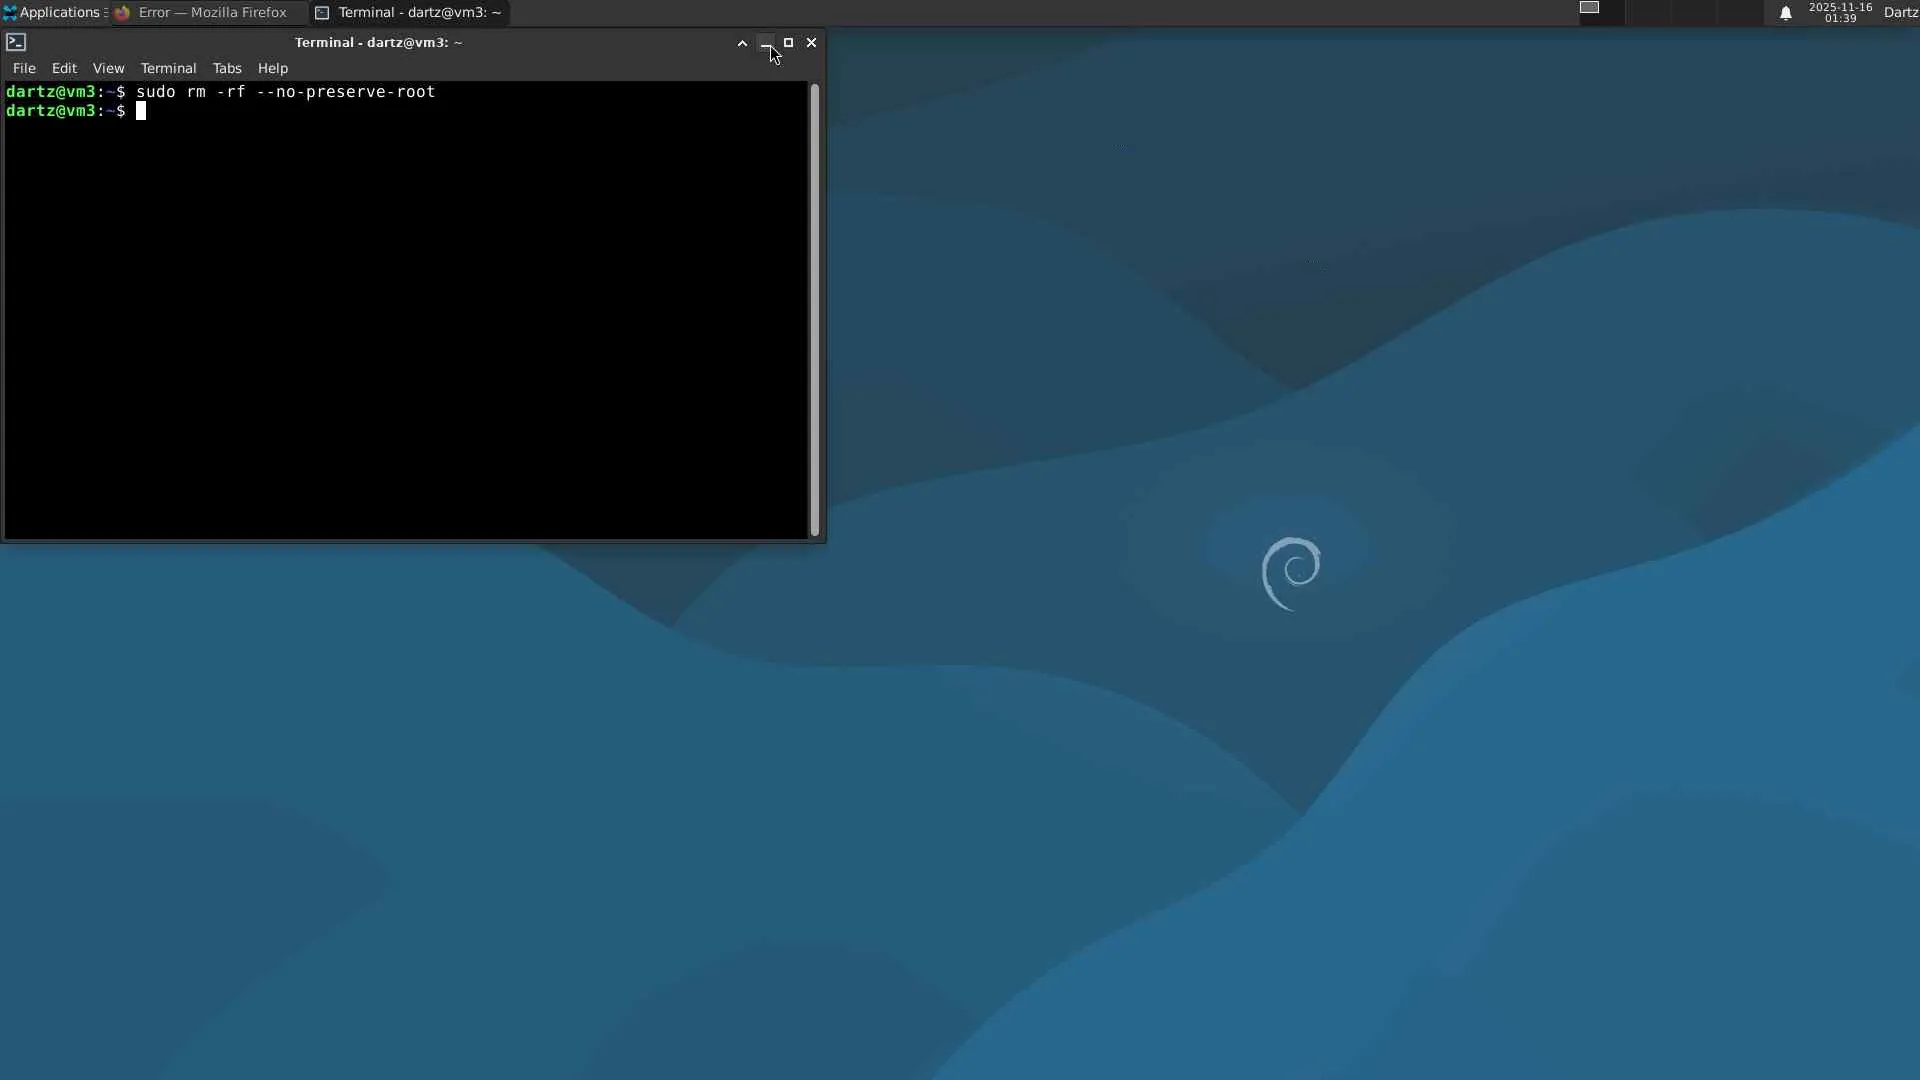This screenshot has width=1920, height=1080.
Task: Roll up window using the caret icon
Action: (742, 43)
